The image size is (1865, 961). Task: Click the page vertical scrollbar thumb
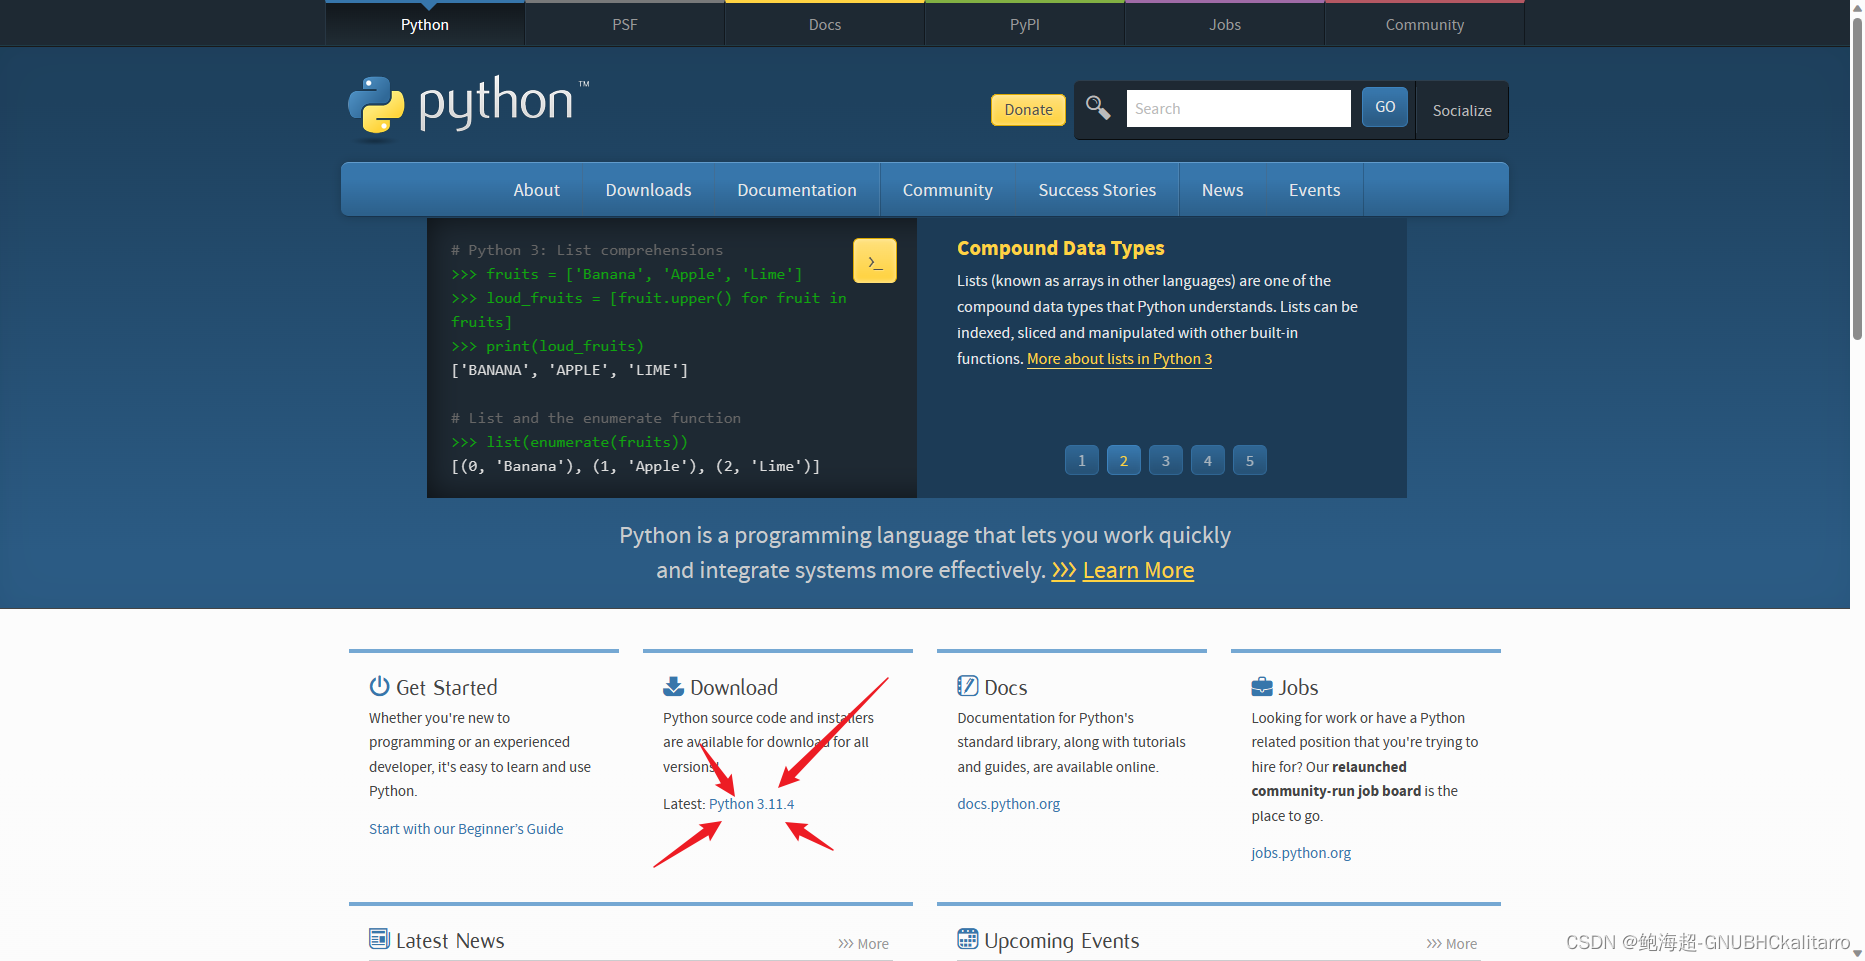[x=1857, y=178]
